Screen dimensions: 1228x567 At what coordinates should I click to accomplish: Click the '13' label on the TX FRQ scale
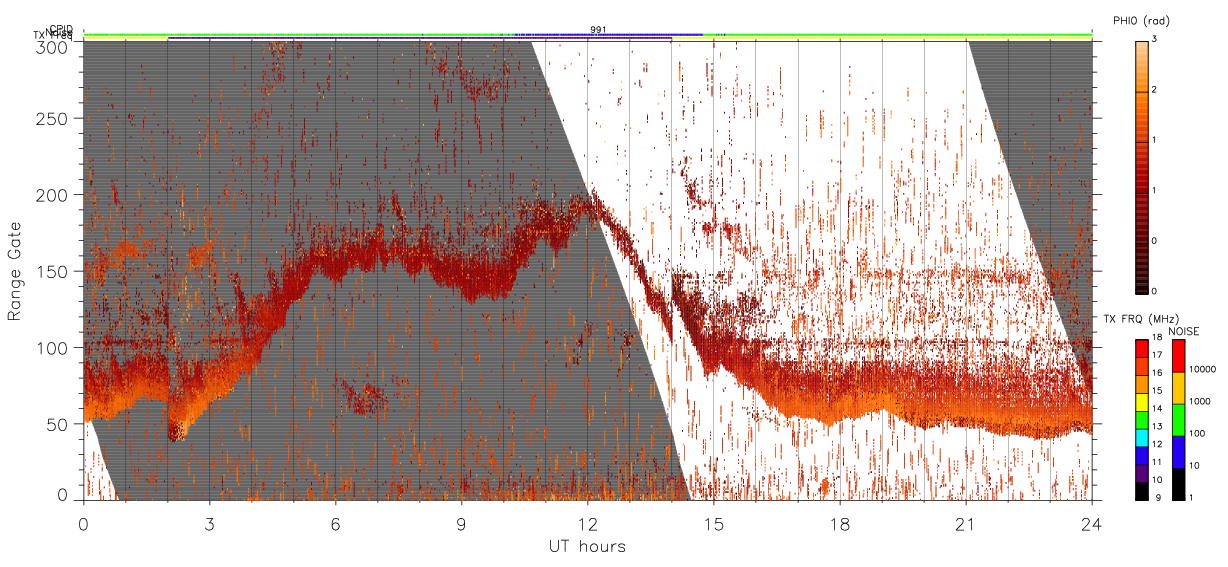(1157, 426)
